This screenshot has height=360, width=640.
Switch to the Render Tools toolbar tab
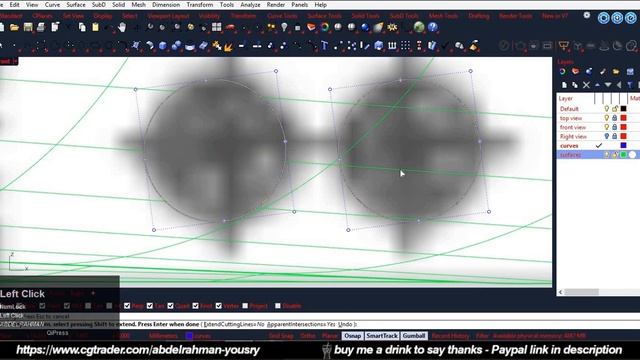[516, 16]
